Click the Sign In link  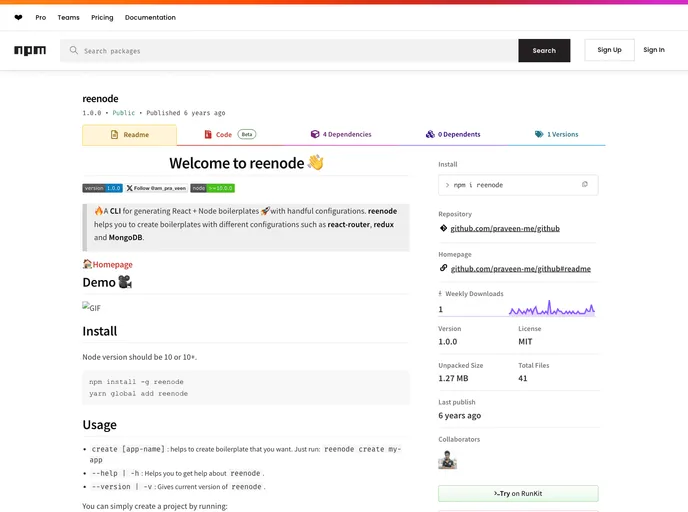(x=654, y=50)
